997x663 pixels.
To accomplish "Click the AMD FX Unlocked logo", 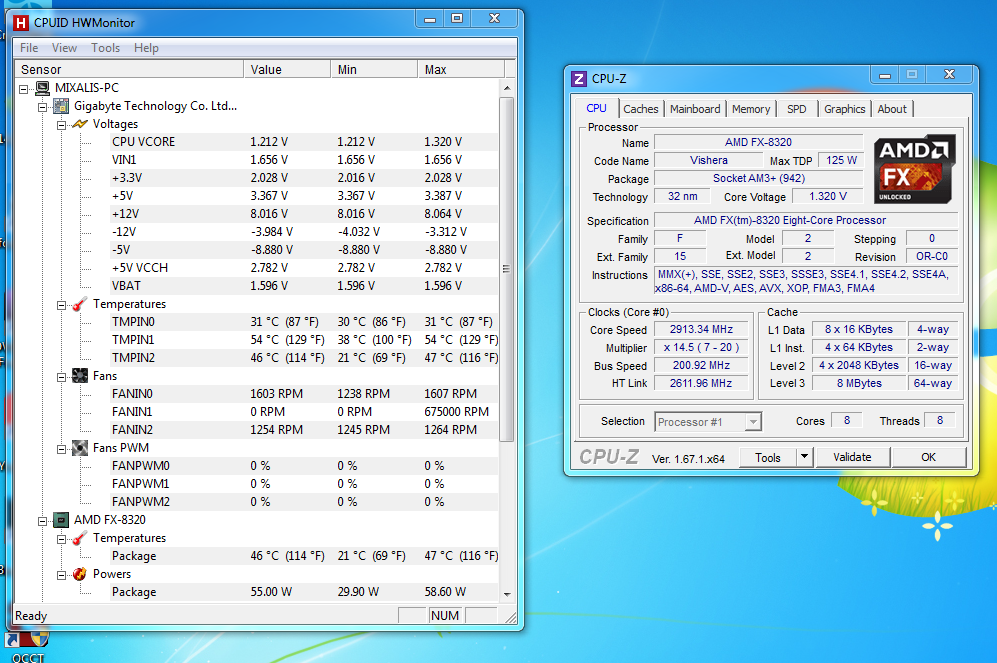I will (x=914, y=169).
